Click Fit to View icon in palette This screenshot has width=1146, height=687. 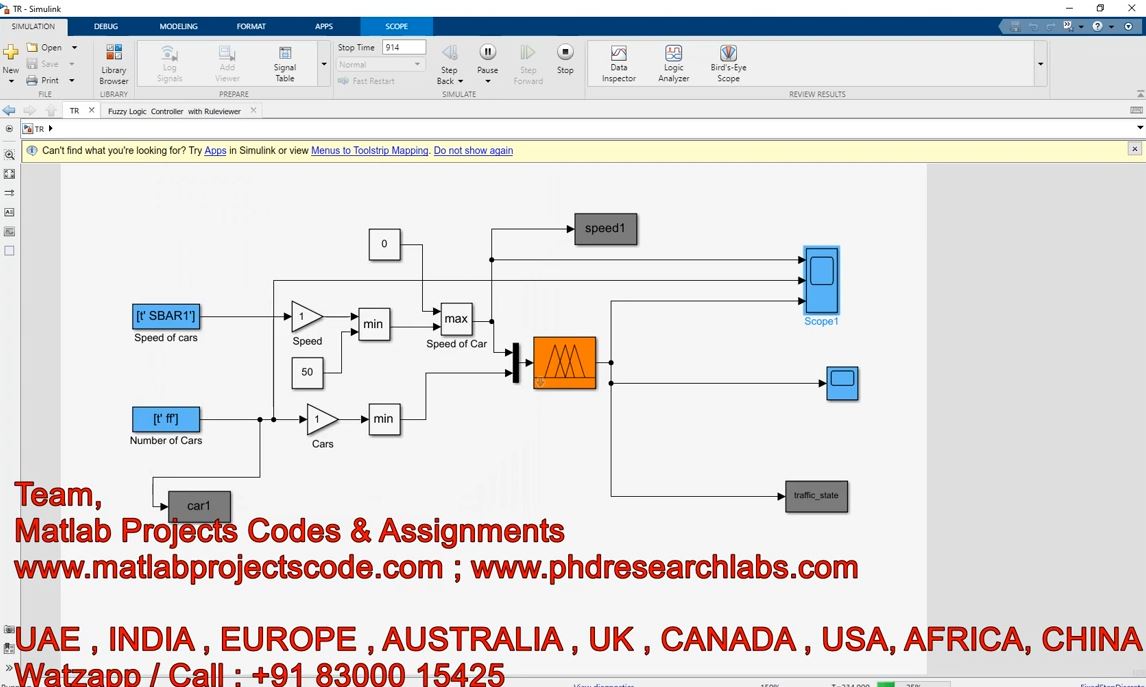click(x=10, y=174)
